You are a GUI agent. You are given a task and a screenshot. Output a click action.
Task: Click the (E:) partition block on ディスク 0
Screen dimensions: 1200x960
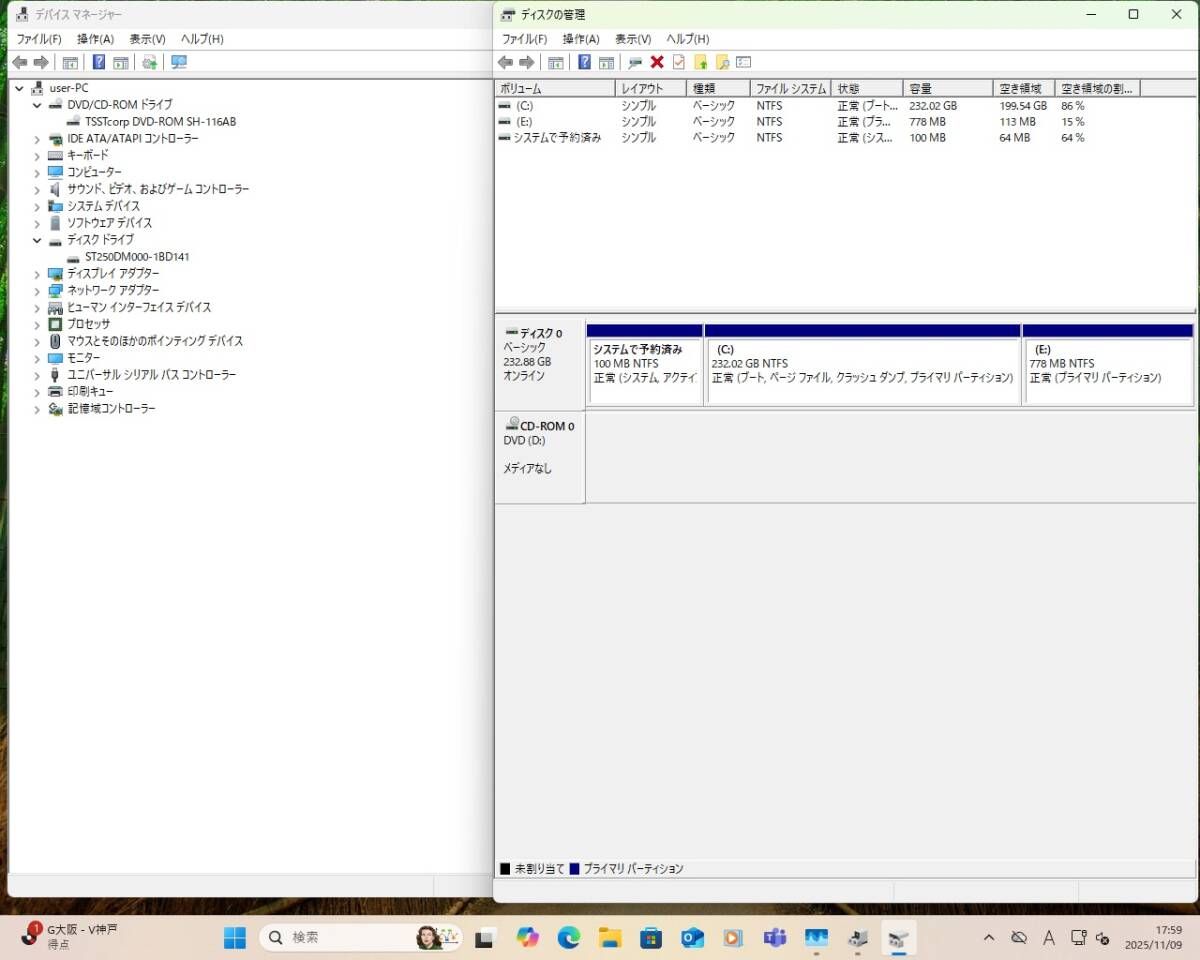coord(1105,363)
